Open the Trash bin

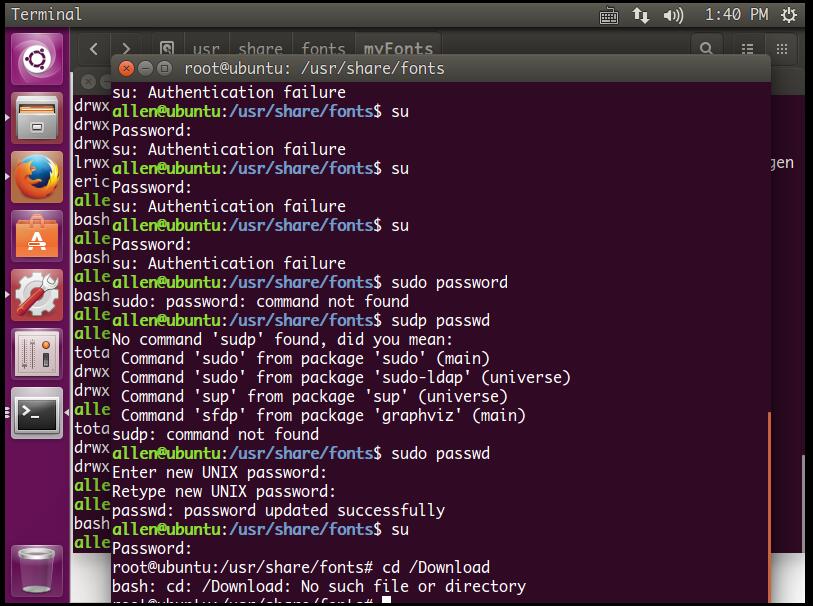(x=37, y=570)
